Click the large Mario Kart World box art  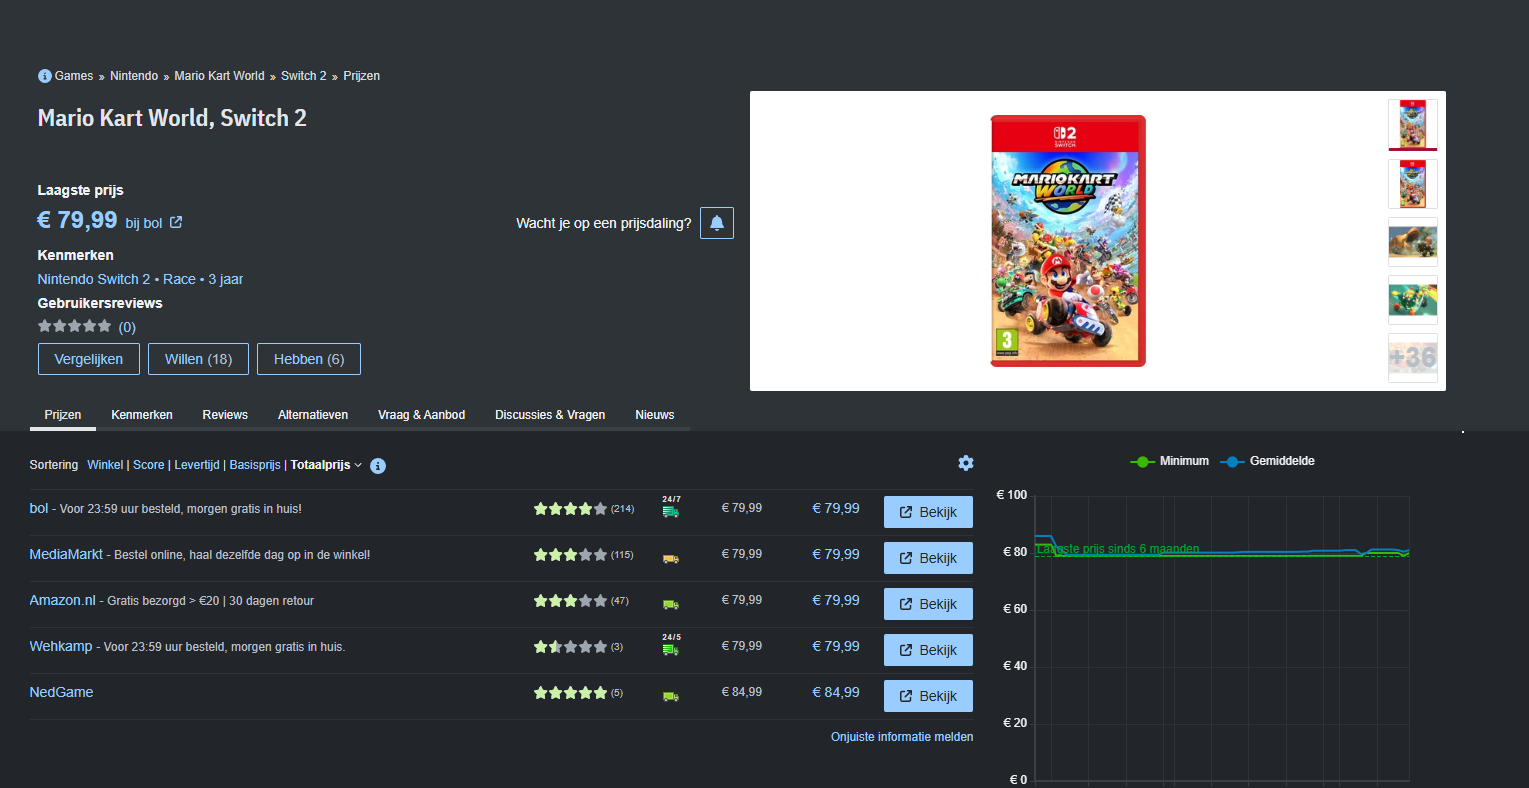(1068, 241)
